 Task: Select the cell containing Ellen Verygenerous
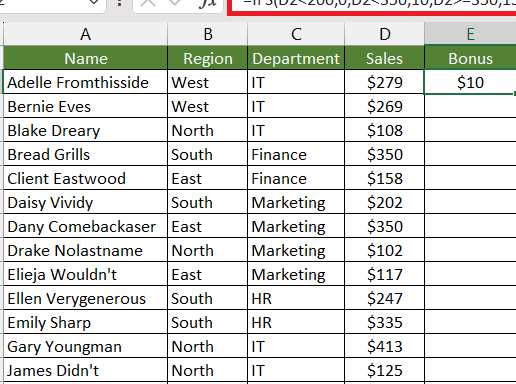pyautogui.click(x=85, y=298)
